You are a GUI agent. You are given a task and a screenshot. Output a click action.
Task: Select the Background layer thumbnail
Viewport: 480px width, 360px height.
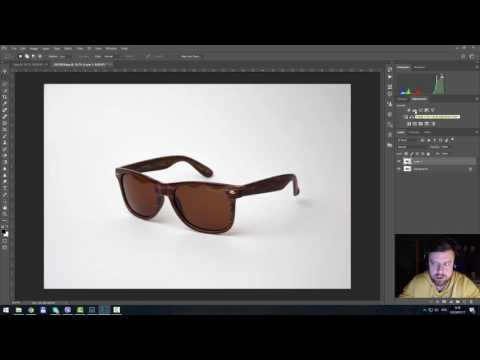pos(407,169)
